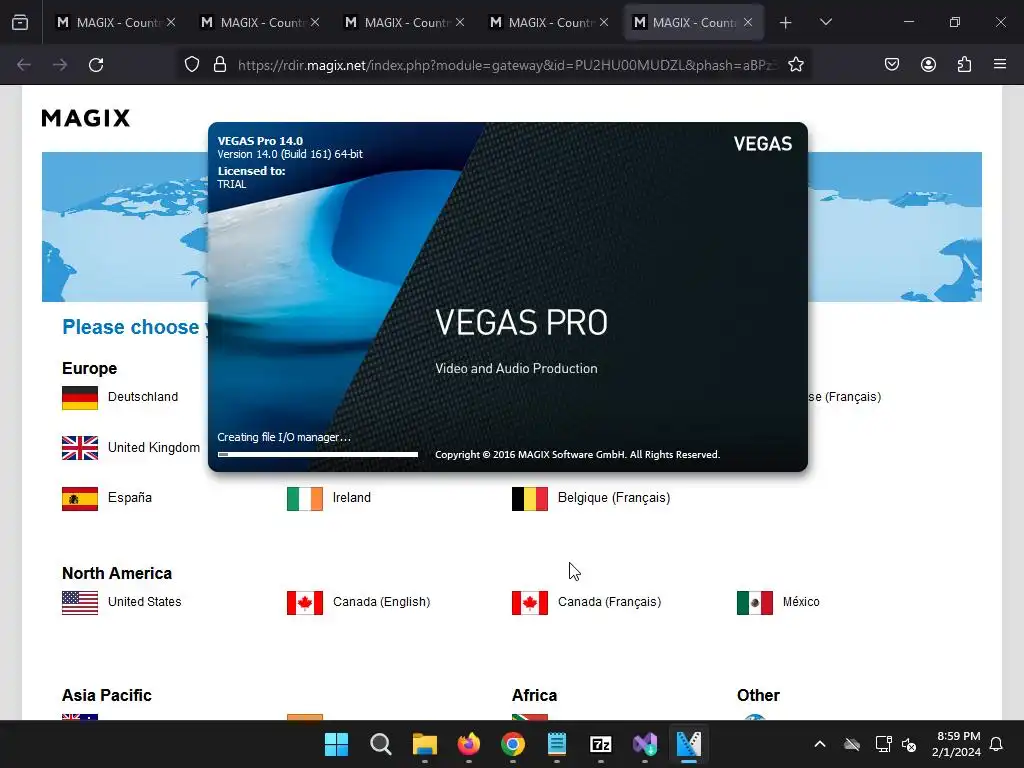The image size is (1024, 768).
Task: Bookmark this page with star icon
Action: tap(795, 65)
